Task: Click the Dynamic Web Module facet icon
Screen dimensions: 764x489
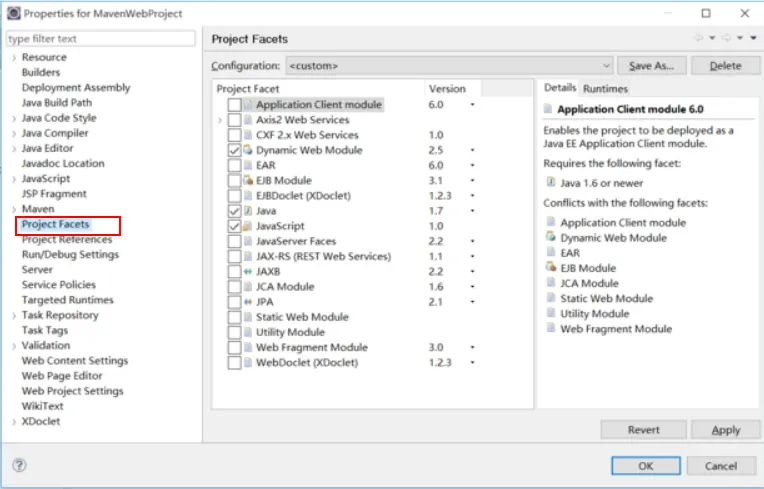Action: 248,150
